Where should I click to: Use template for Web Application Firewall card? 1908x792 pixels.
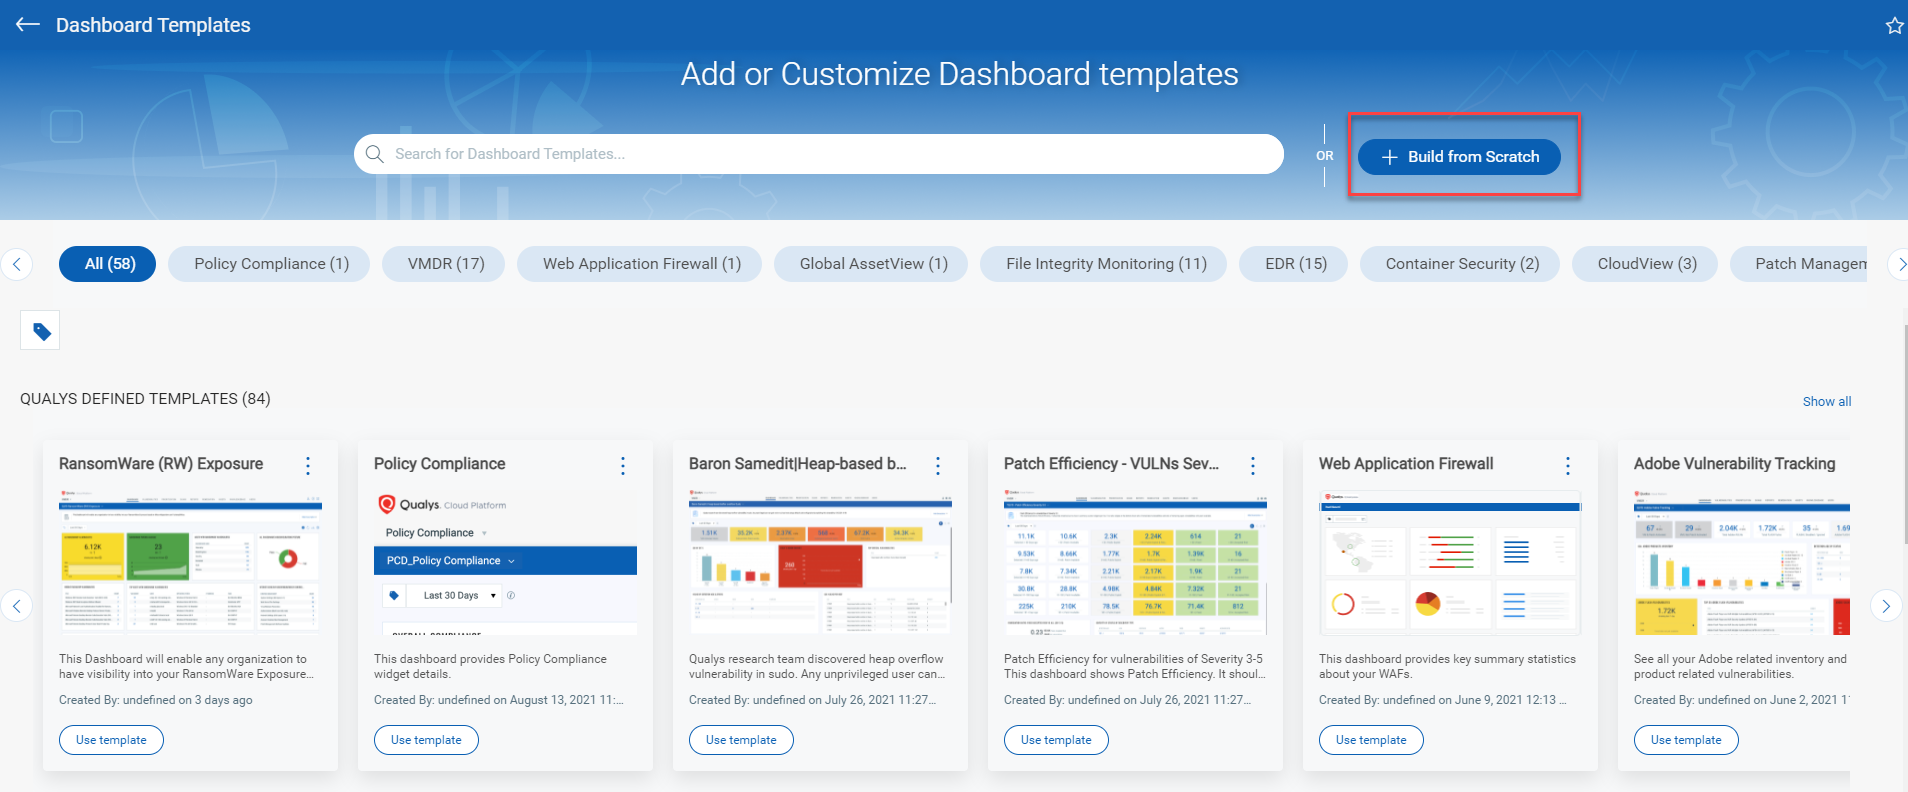[1371, 740]
